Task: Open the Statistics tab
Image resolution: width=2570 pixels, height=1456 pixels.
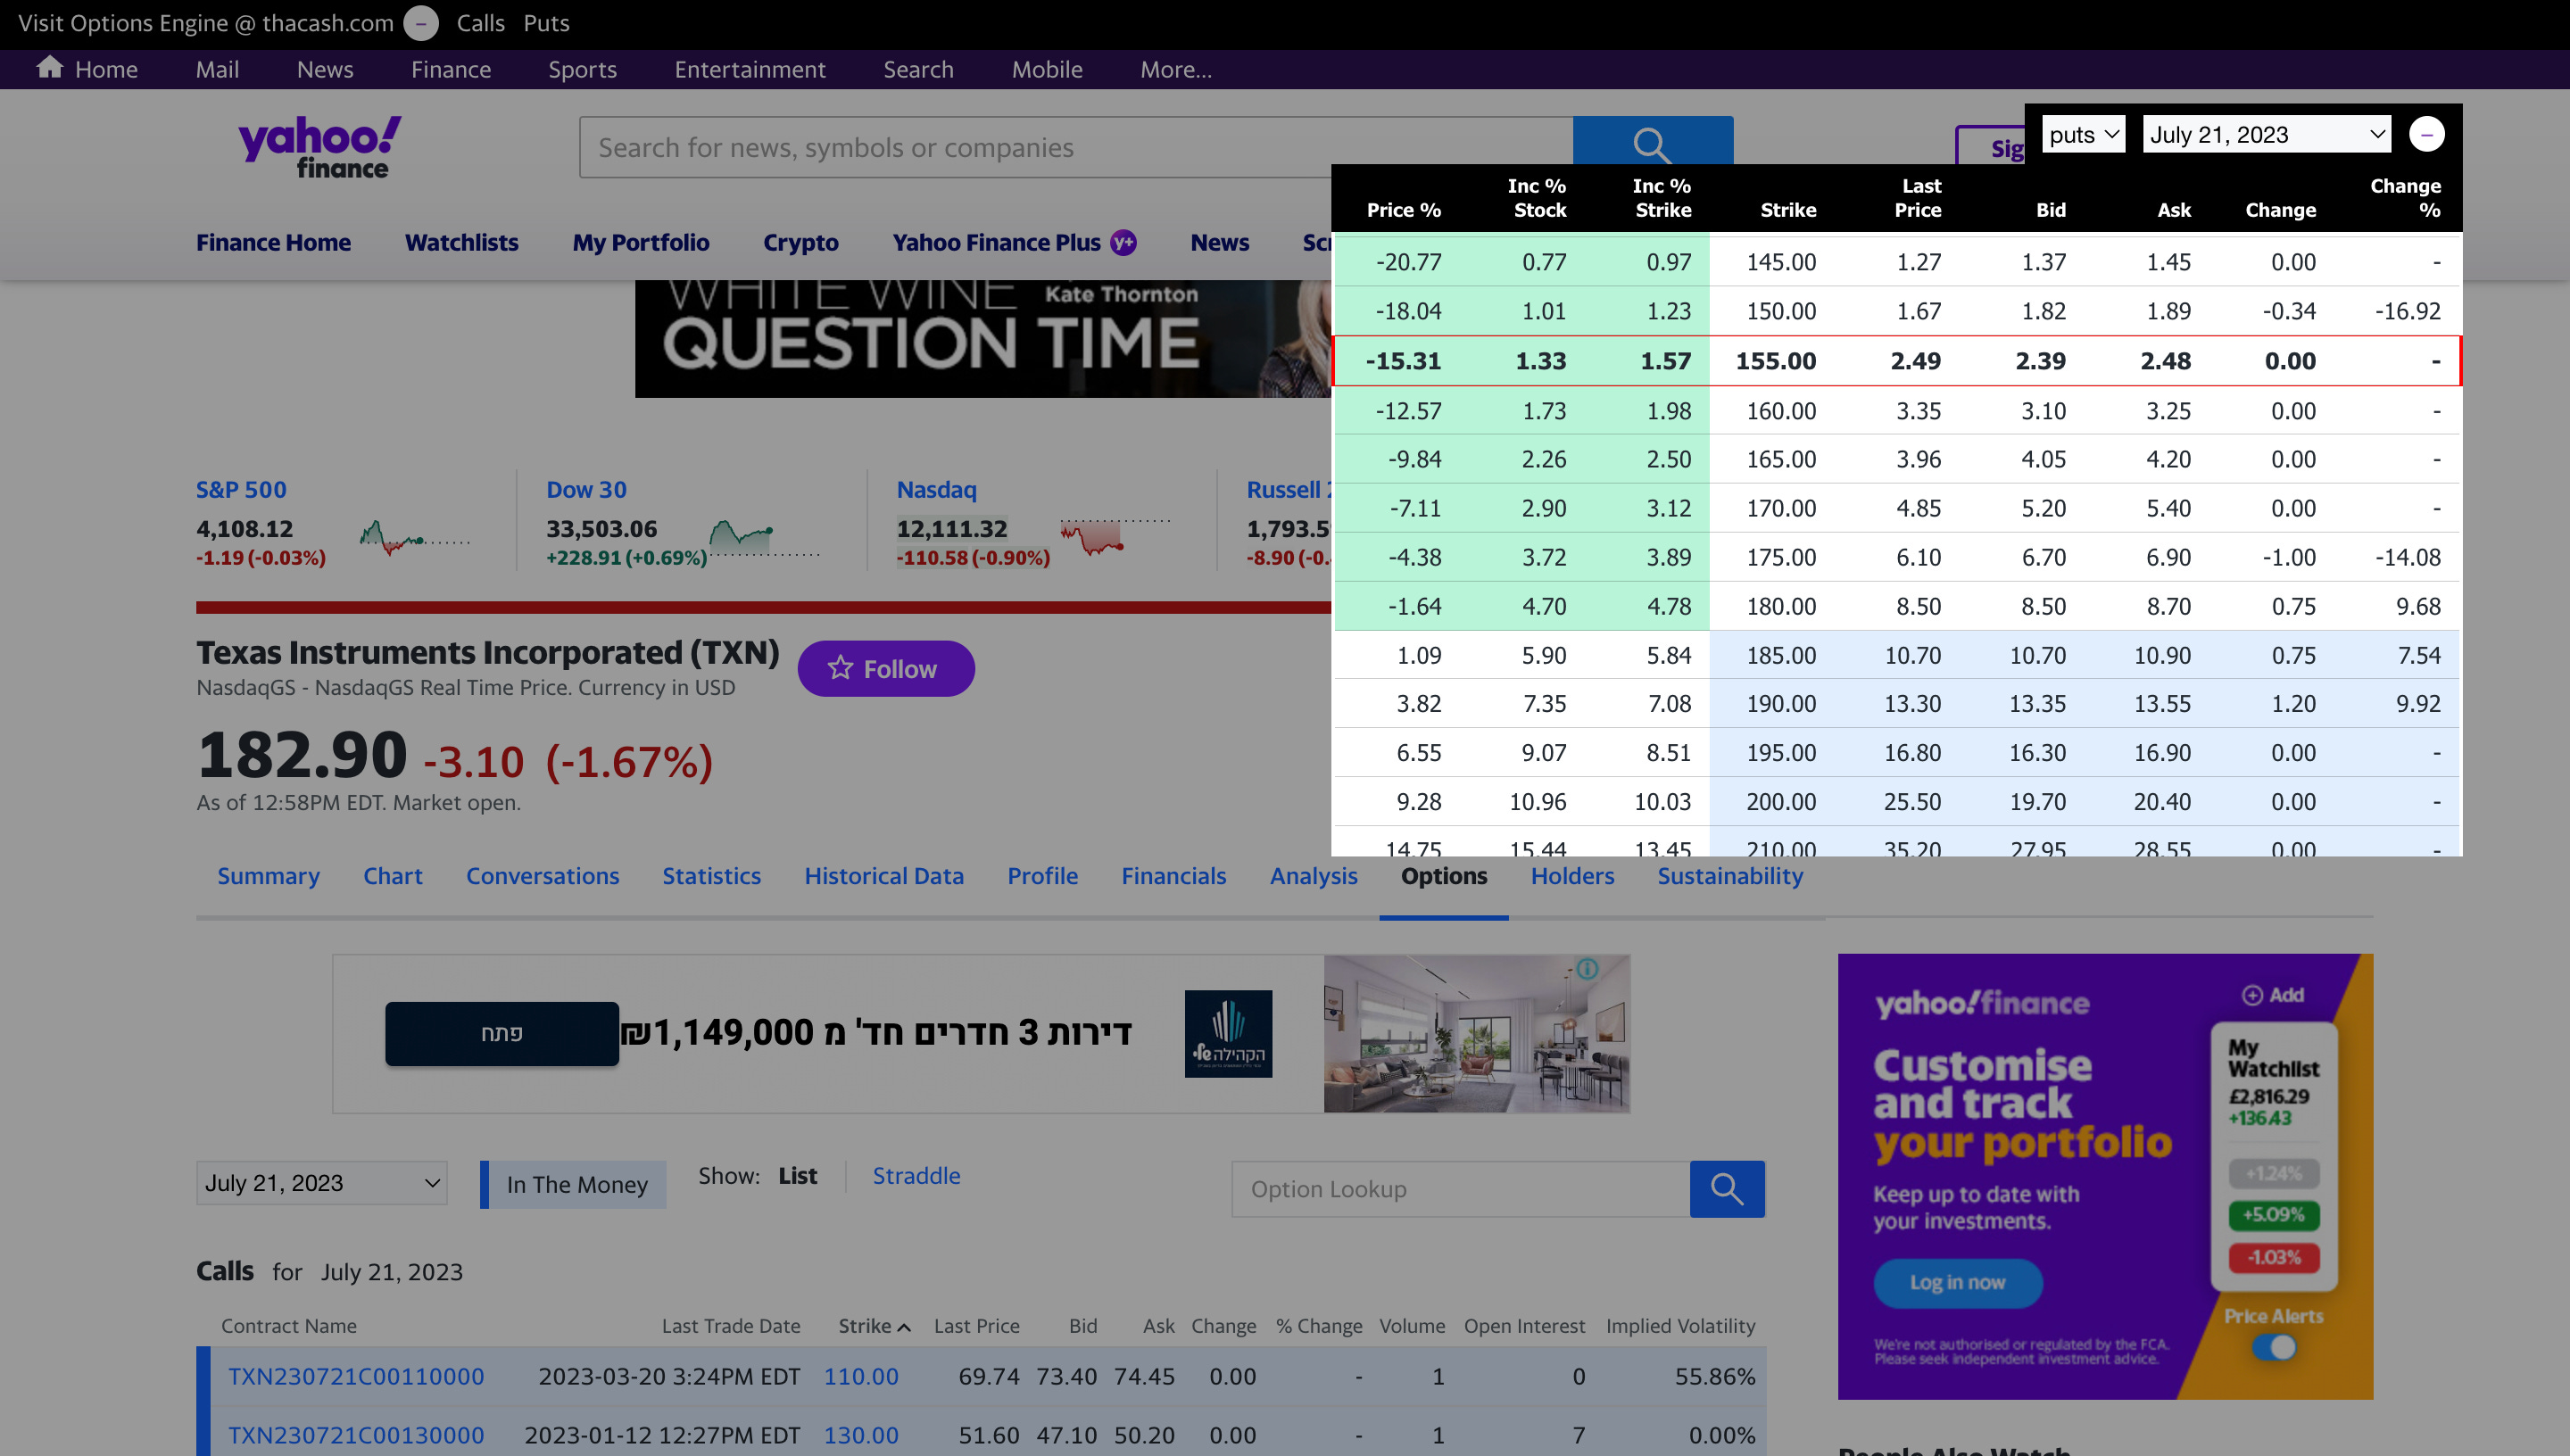Action: [x=711, y=875]
